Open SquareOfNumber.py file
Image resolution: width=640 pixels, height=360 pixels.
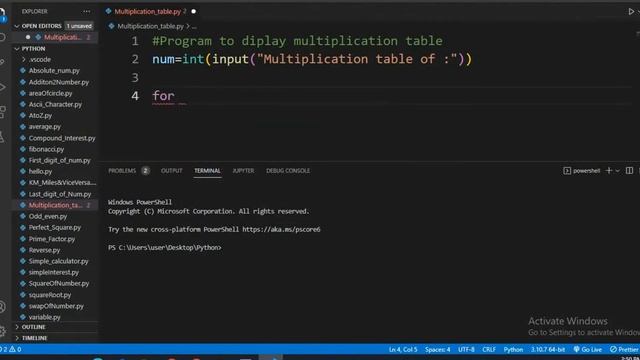click(x=59, y=283)
